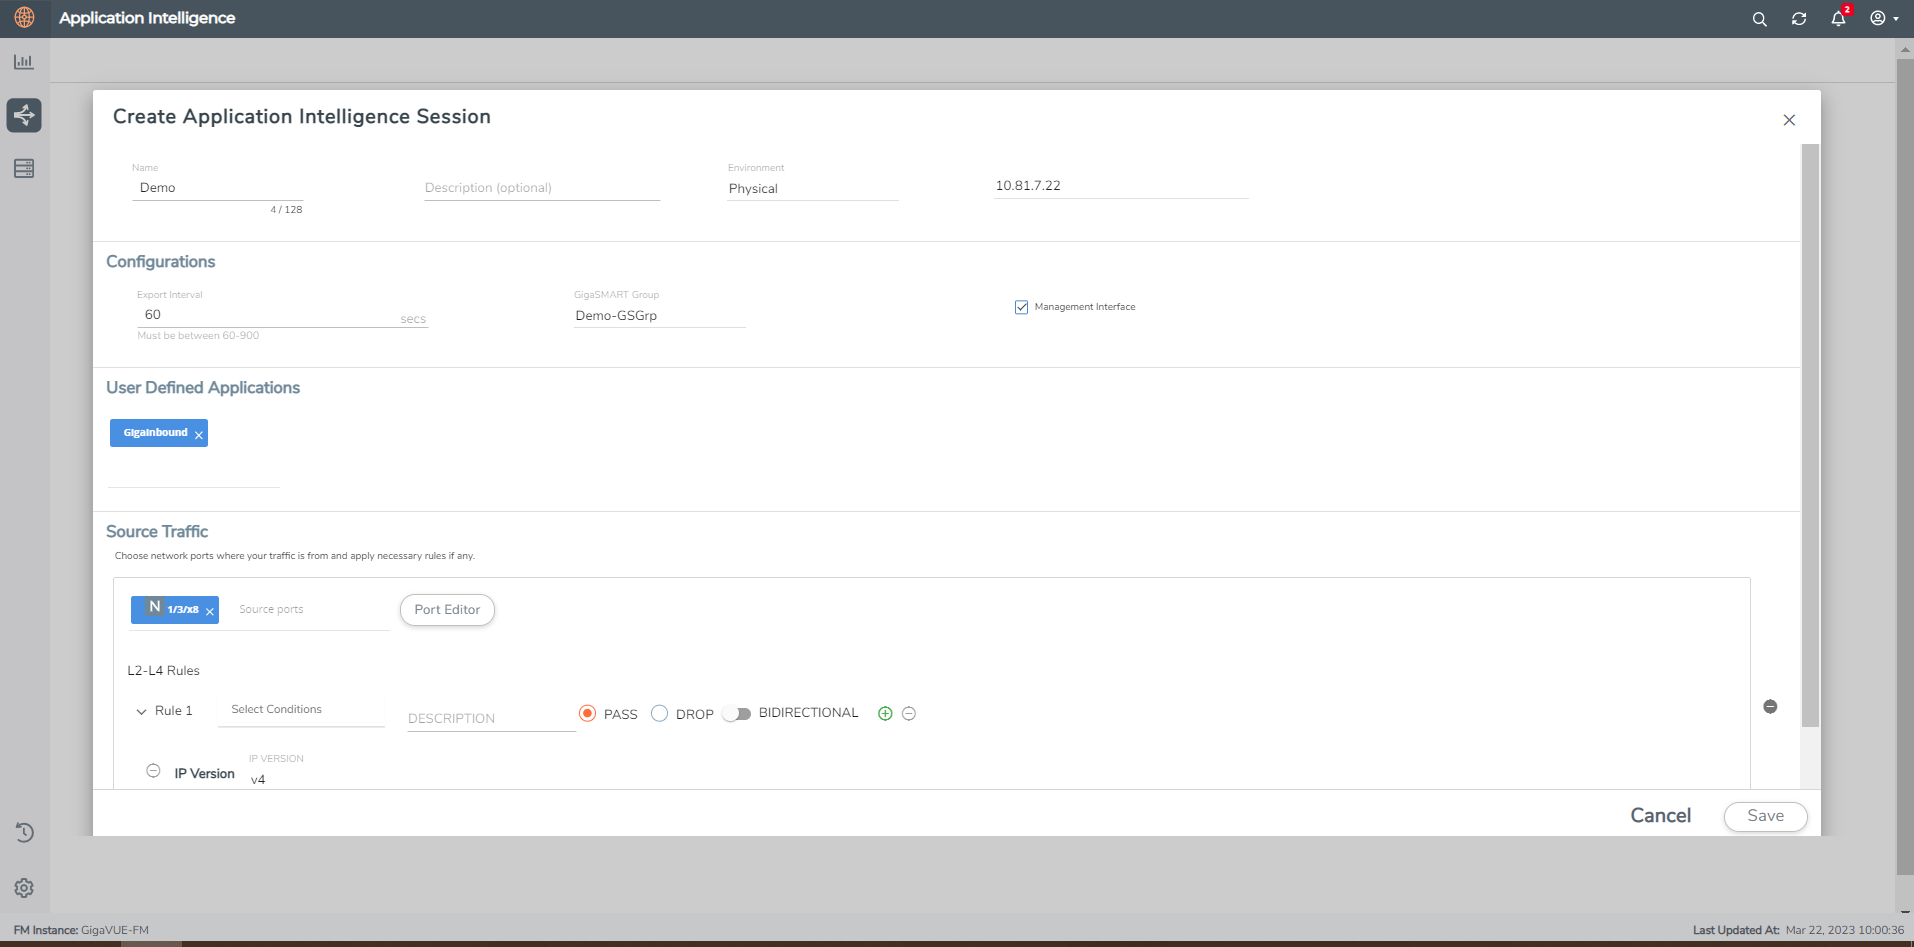
Task: Select the PASS radio button
Action: [x=587, y=713]
